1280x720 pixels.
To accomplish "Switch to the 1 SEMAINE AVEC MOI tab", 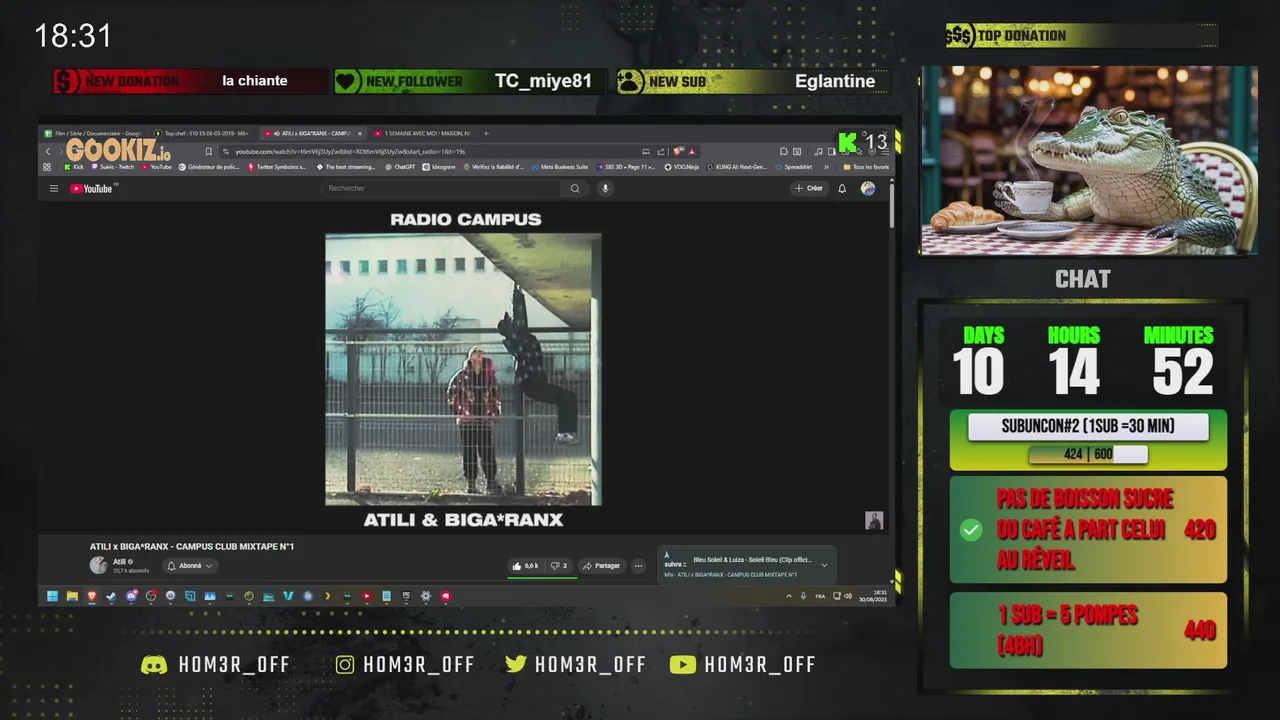I will point(422,133).
